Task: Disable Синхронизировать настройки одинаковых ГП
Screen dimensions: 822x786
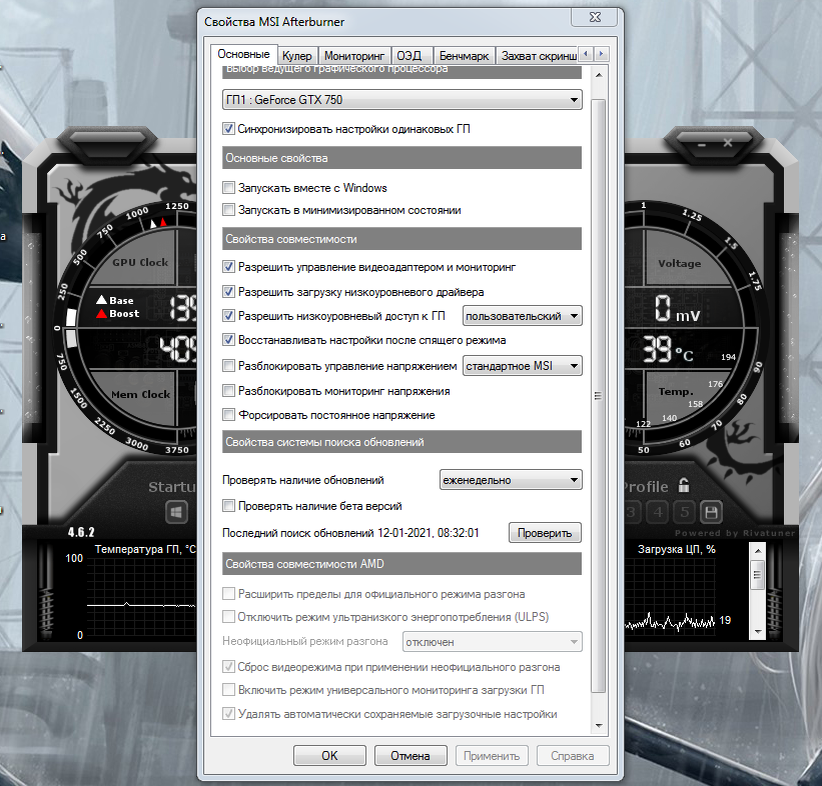Action: pos(227,129)
